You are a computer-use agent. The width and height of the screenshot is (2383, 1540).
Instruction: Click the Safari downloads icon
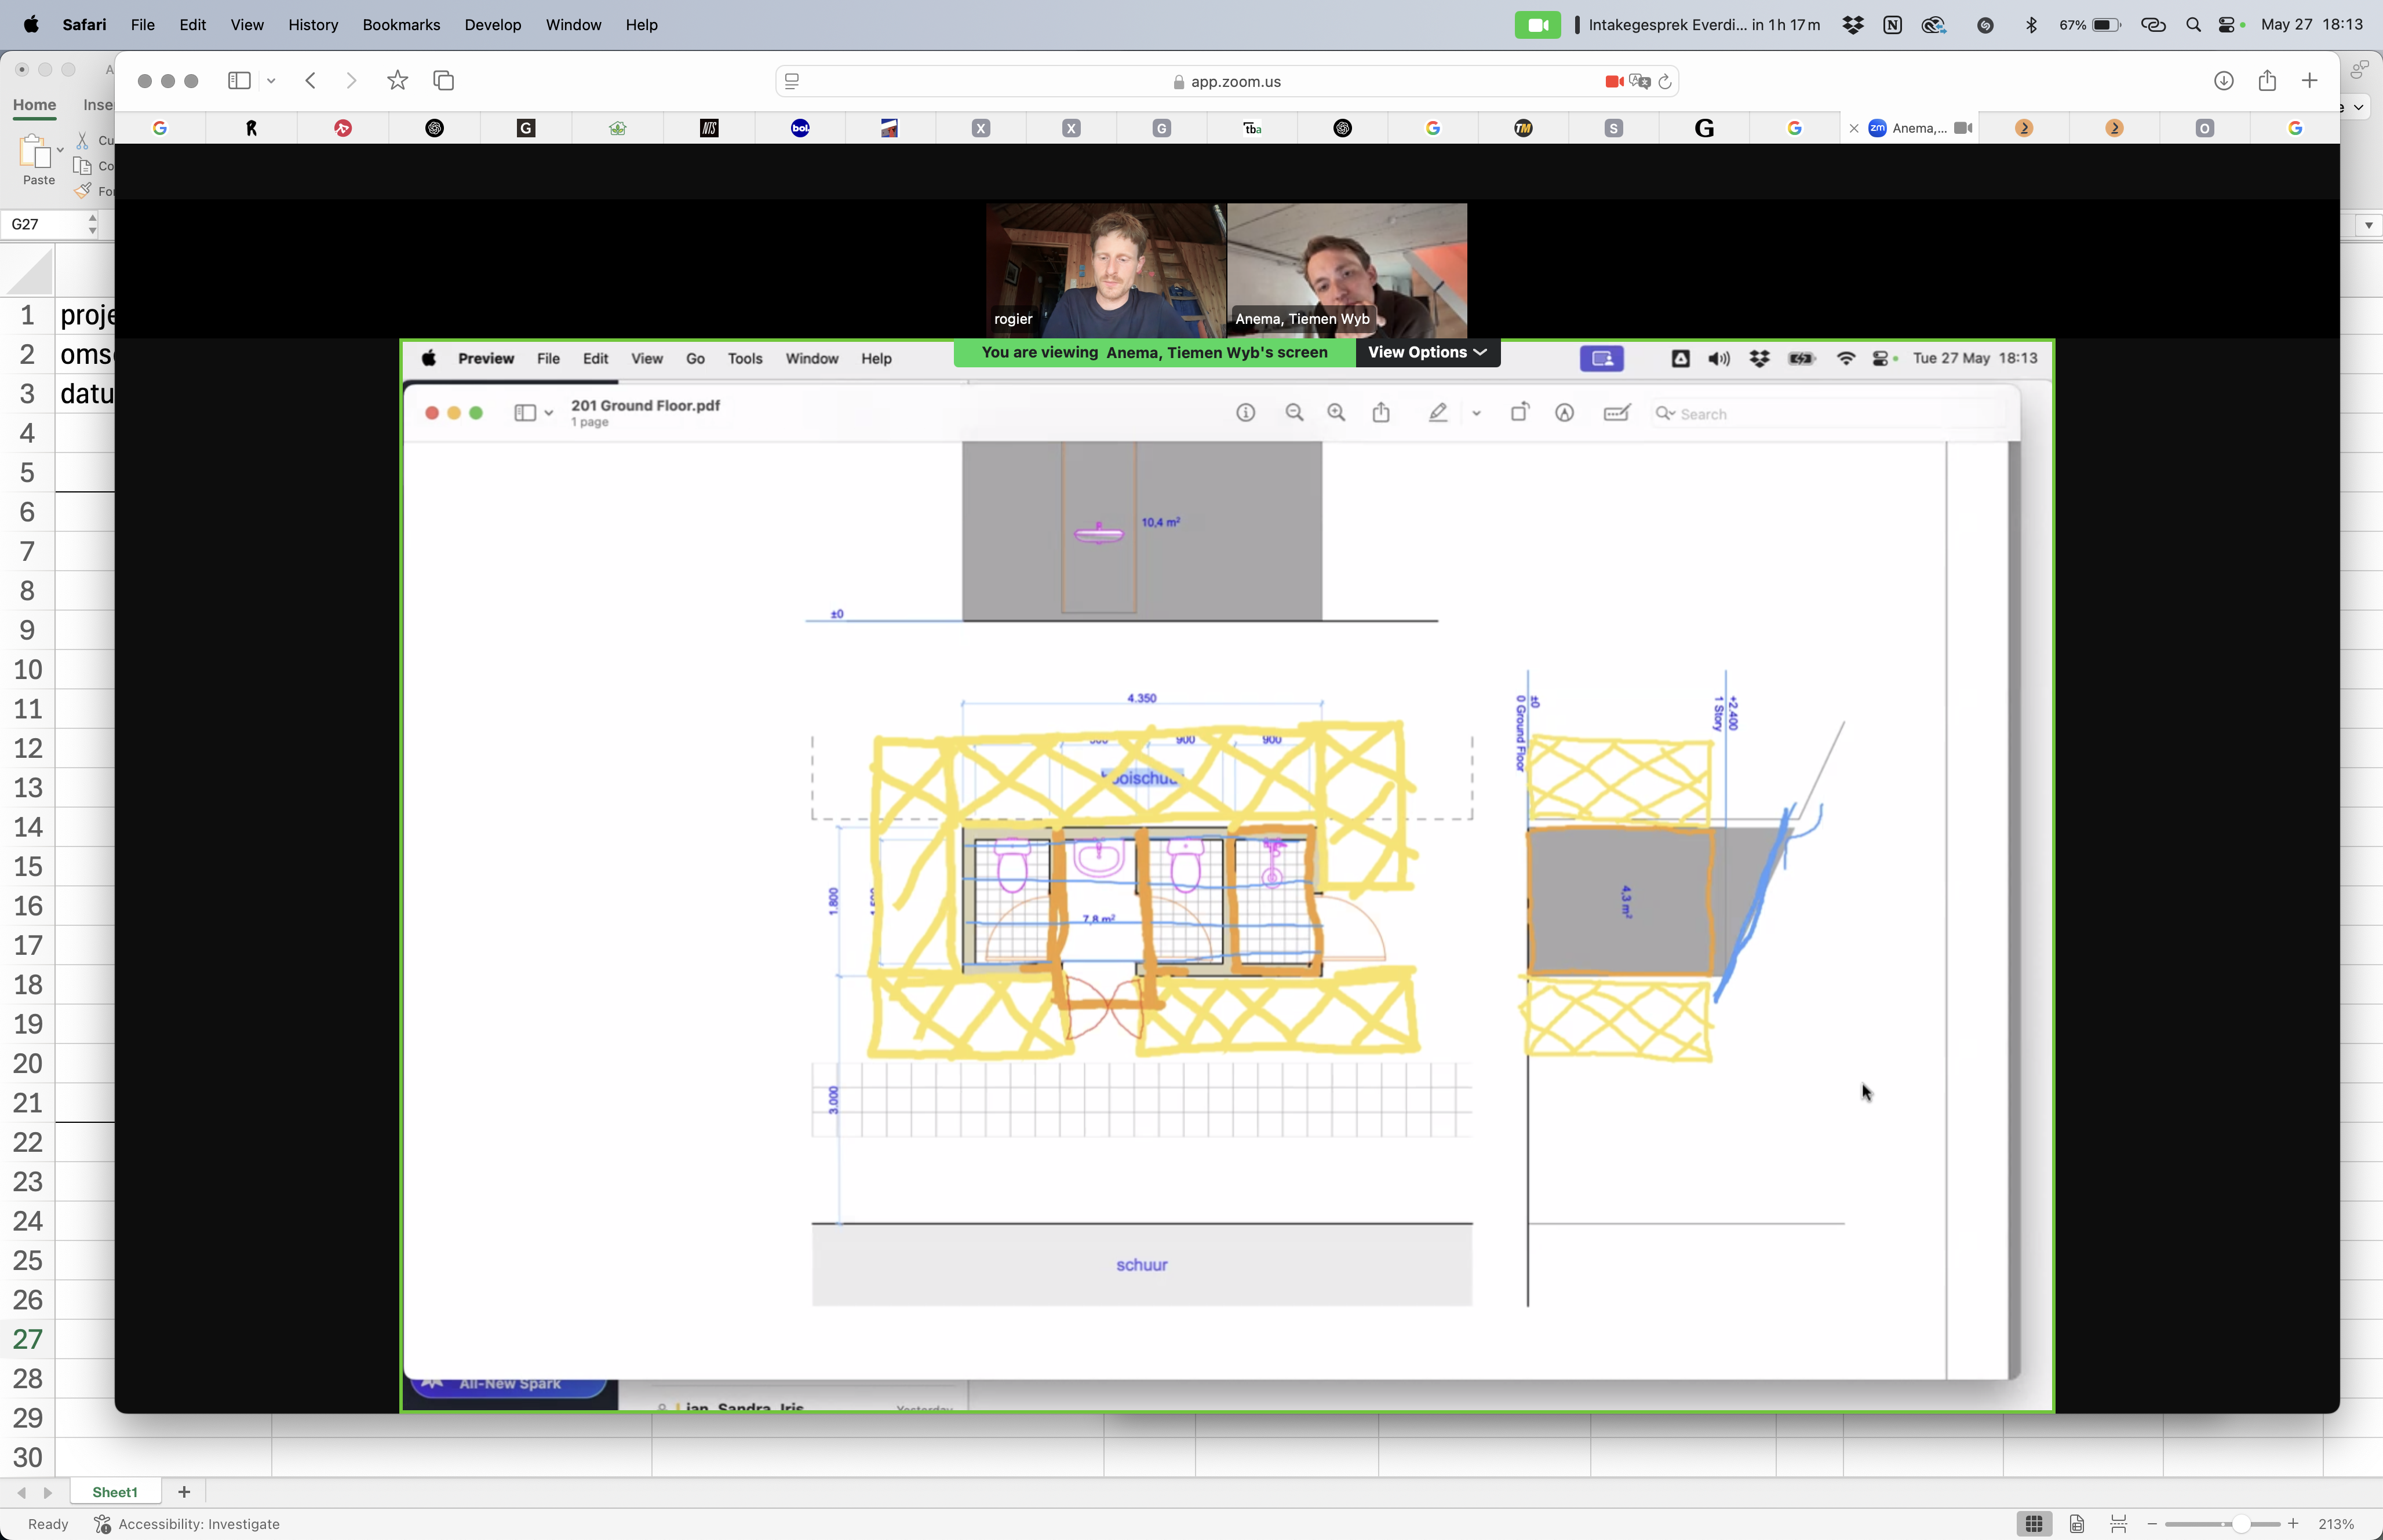tap(2223, 81)
